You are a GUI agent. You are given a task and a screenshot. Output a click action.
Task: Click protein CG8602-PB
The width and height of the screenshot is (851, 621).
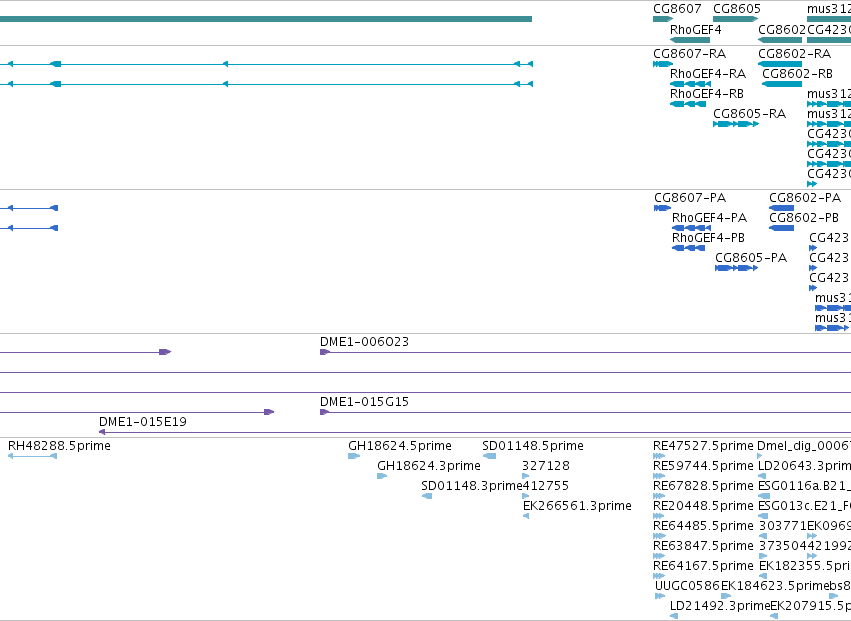804,218
